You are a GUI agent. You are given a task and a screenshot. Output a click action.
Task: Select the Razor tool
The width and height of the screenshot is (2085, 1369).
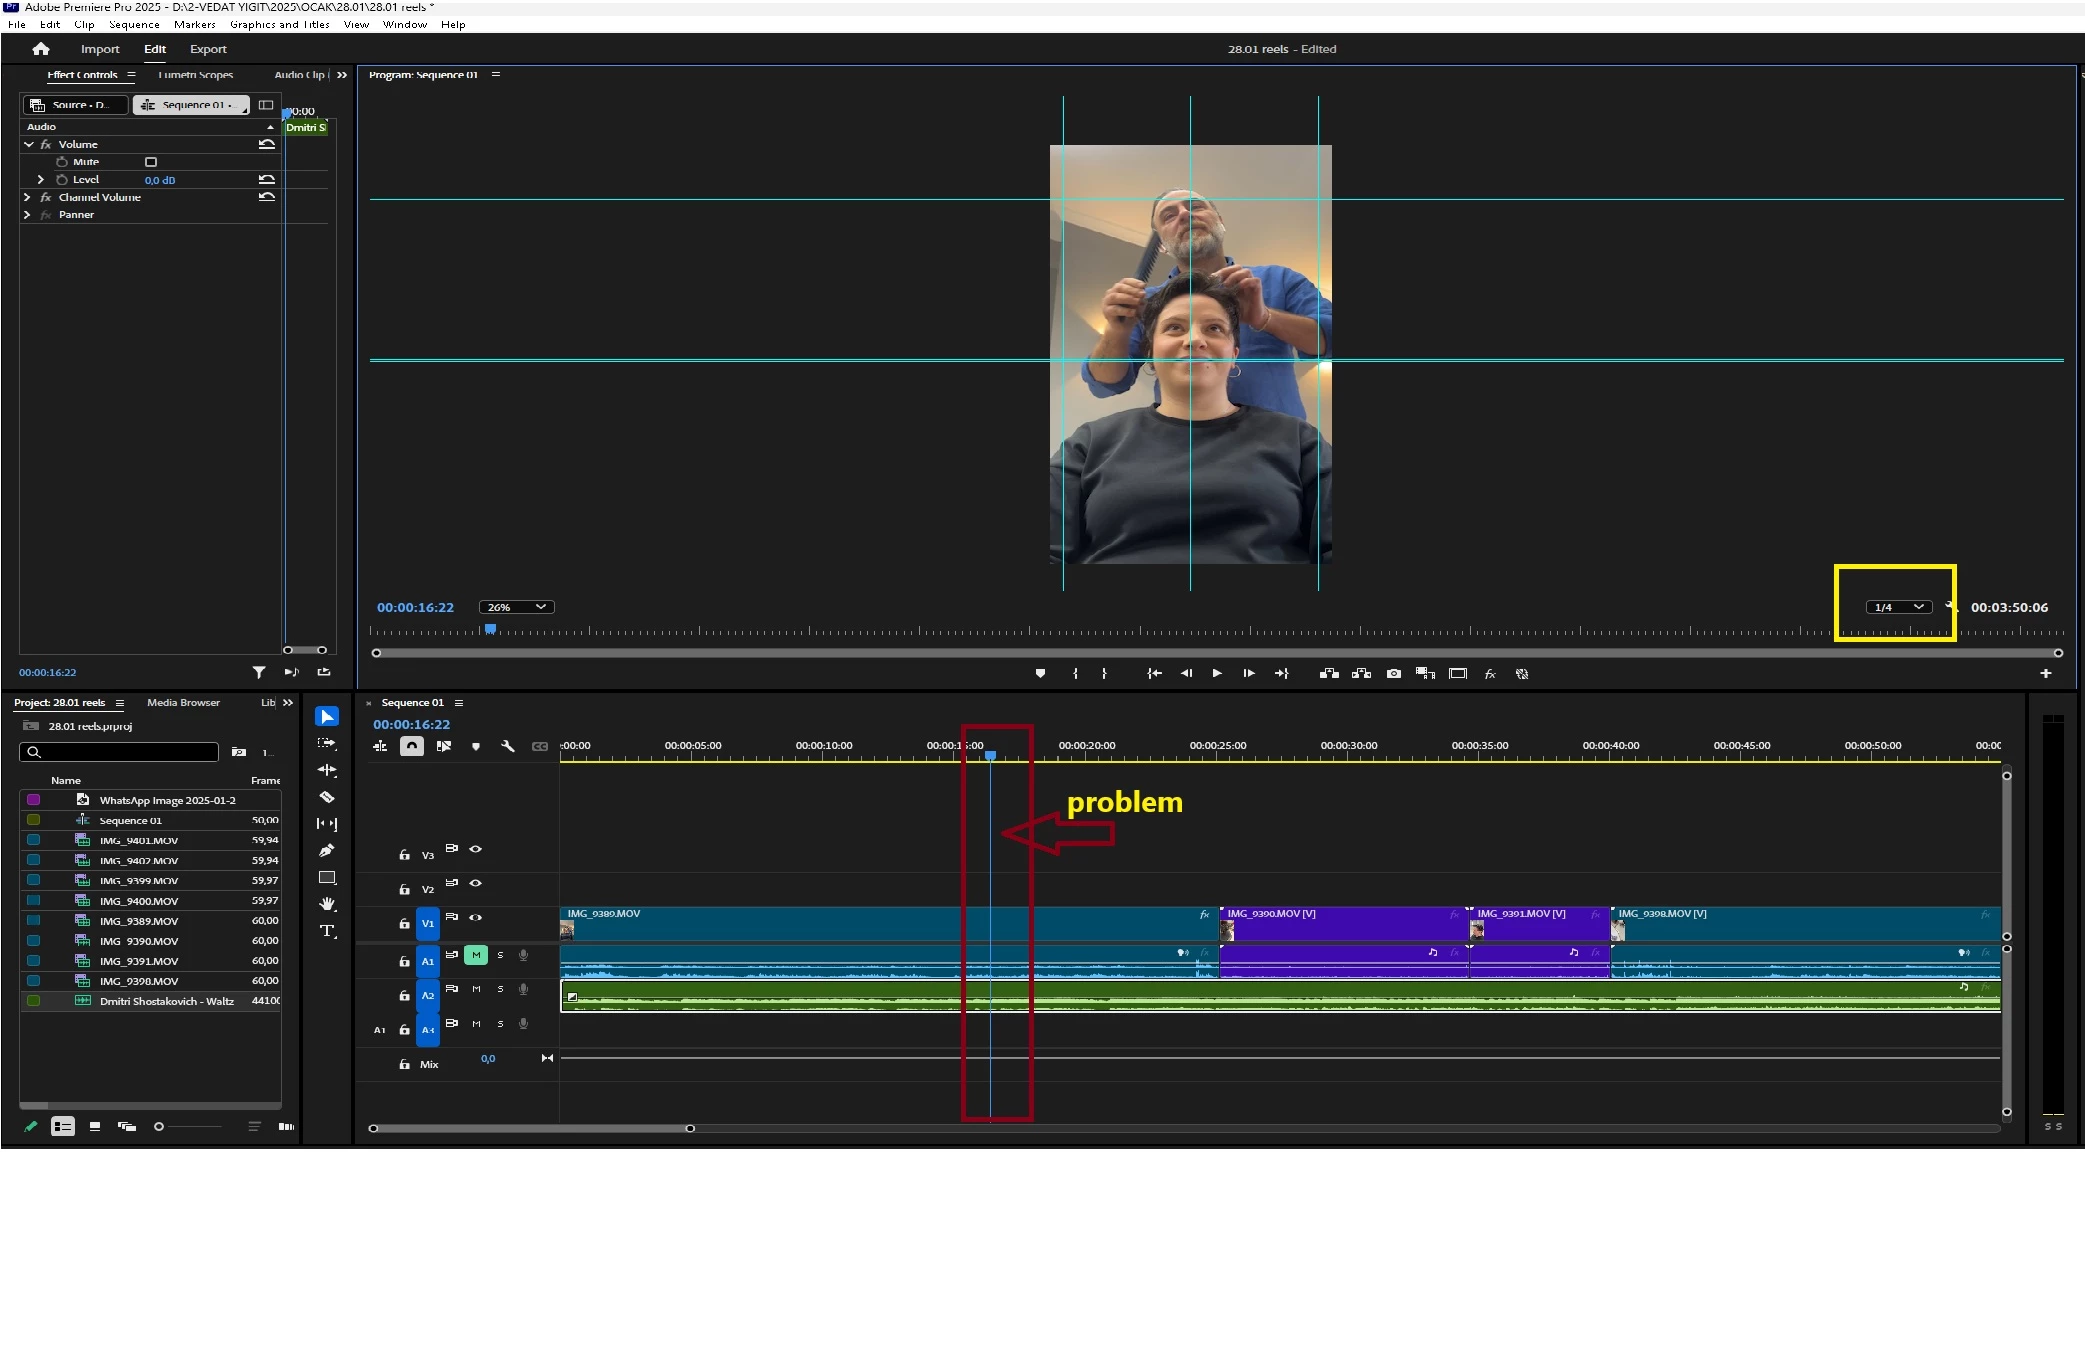[x=327, y=797]
